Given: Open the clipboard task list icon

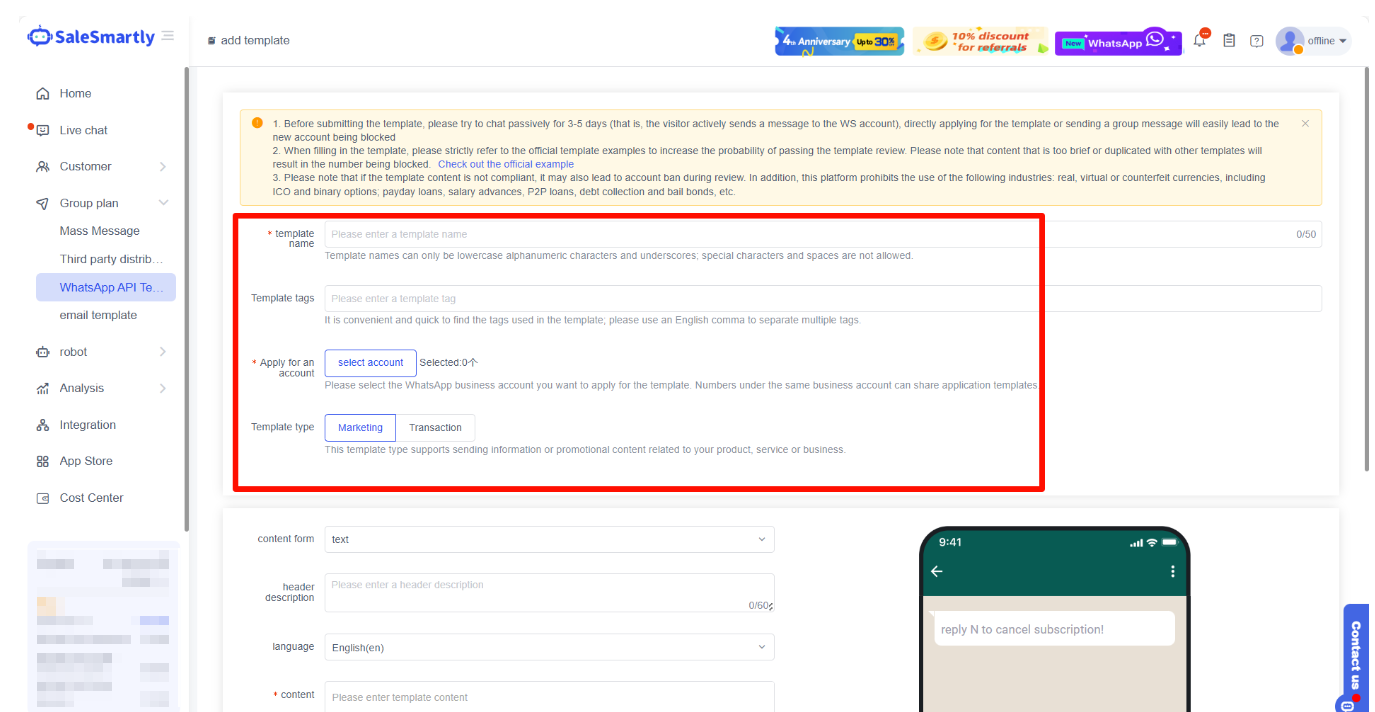Looking at the screenshot, I should click(x=1229, y=41).
